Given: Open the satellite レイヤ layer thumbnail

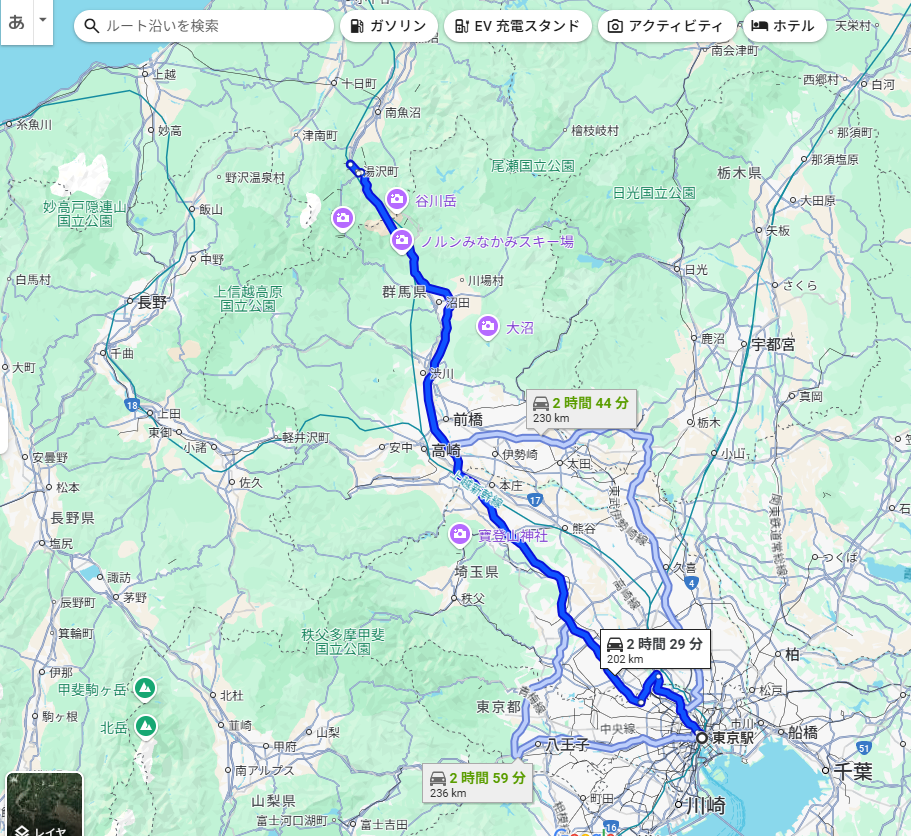Looking at the screenshot, I should (44, 805).
